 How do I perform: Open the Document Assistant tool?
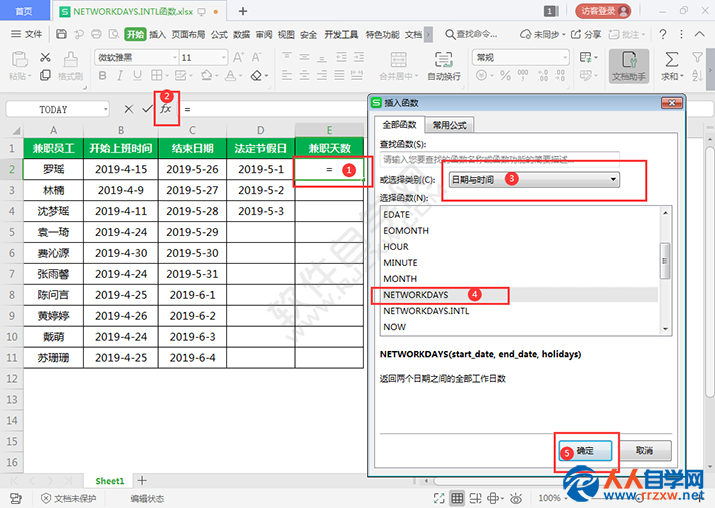click(x=629, y=66)
